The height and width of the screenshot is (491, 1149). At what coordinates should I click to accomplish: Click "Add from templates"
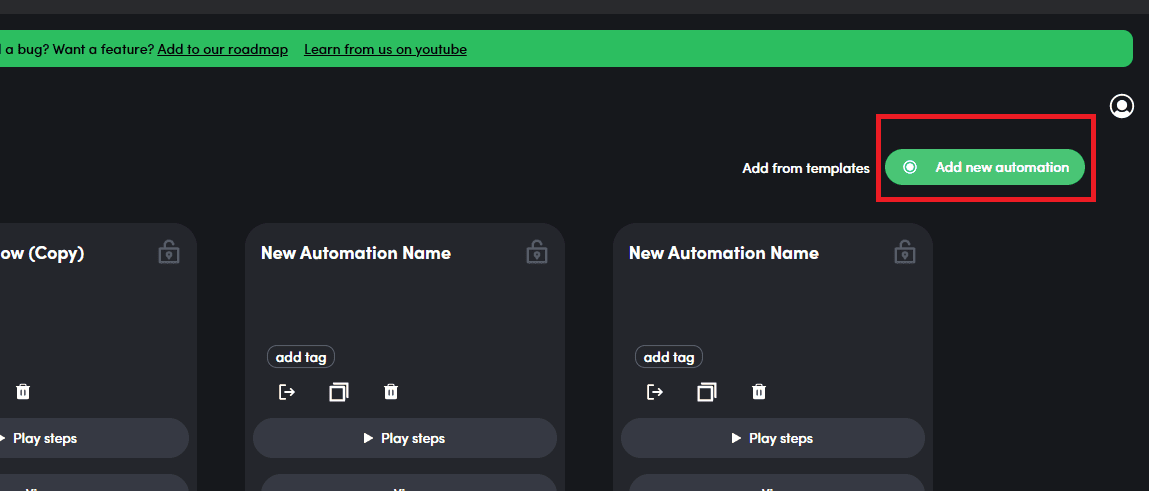806,168
